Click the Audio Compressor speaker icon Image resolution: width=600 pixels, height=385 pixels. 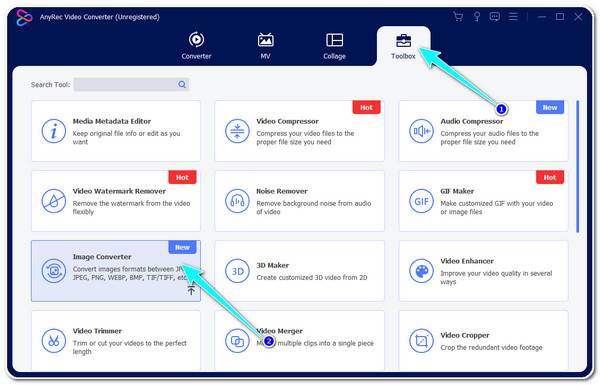(x=421, y=131)
